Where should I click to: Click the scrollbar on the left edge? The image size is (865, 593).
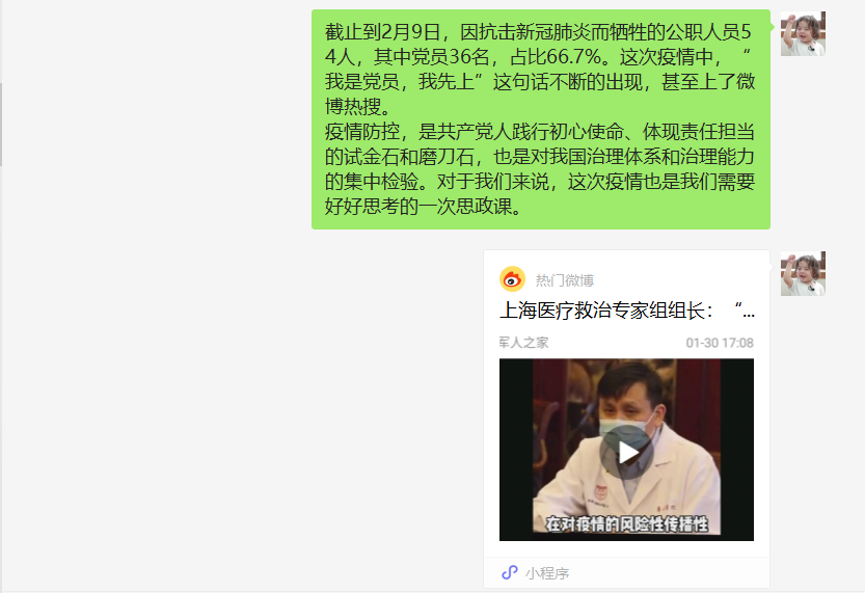[x=1, y=124]
